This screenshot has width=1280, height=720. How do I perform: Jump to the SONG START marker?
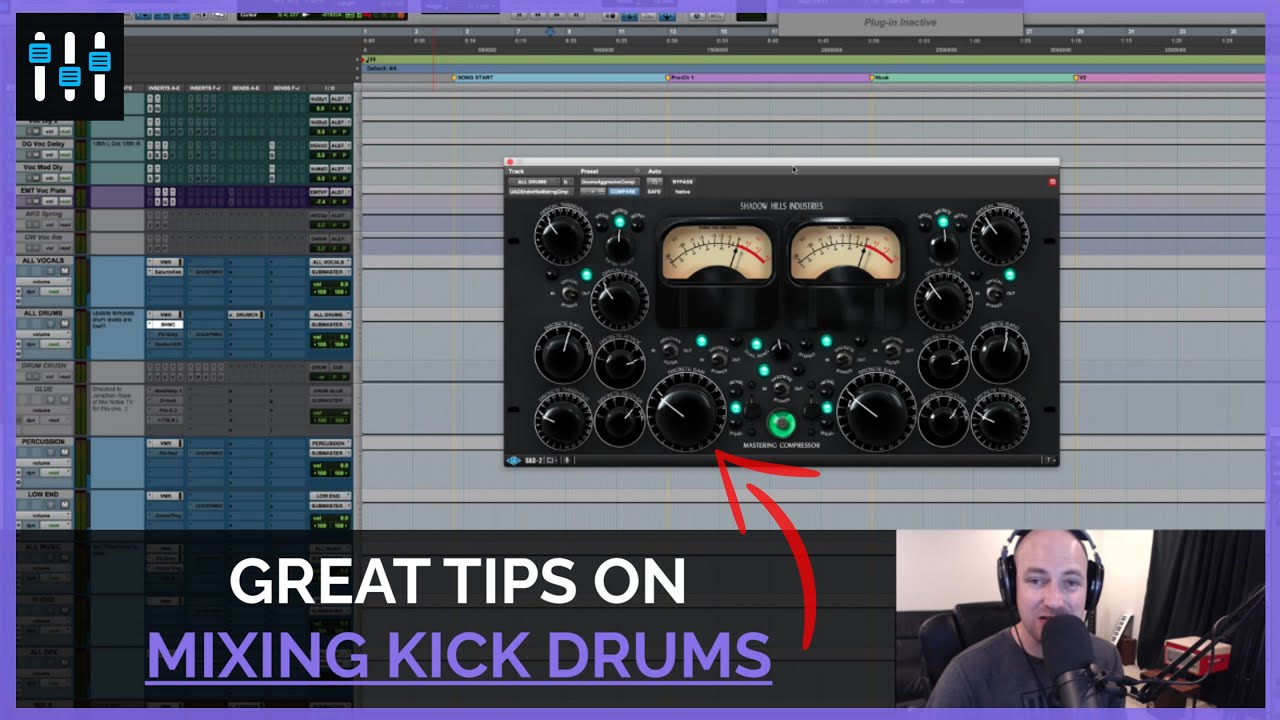472,77
